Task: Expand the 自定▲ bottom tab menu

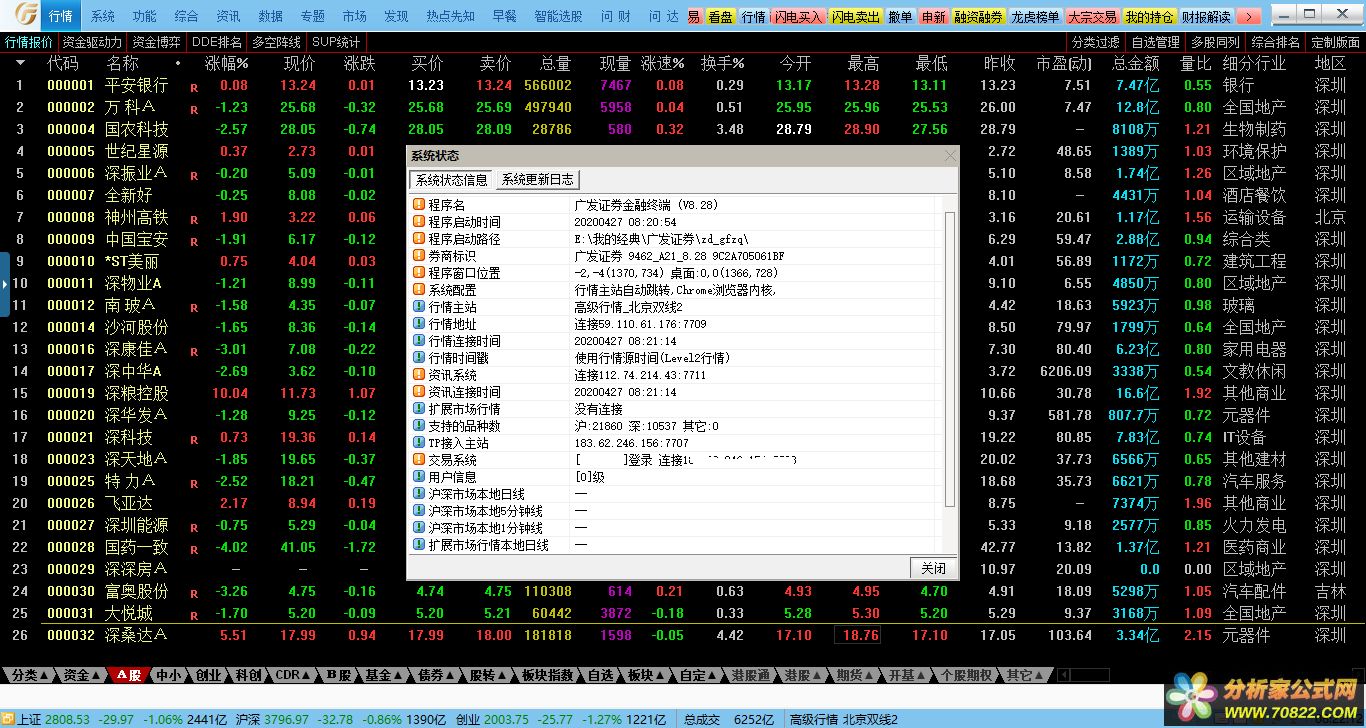Action: point(699,676)
